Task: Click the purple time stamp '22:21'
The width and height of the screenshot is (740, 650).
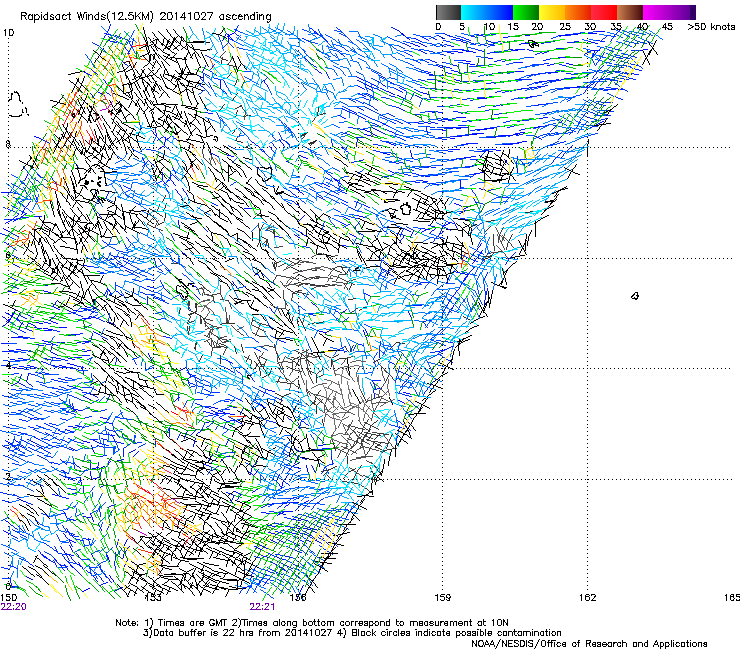Action: (262, 607)
